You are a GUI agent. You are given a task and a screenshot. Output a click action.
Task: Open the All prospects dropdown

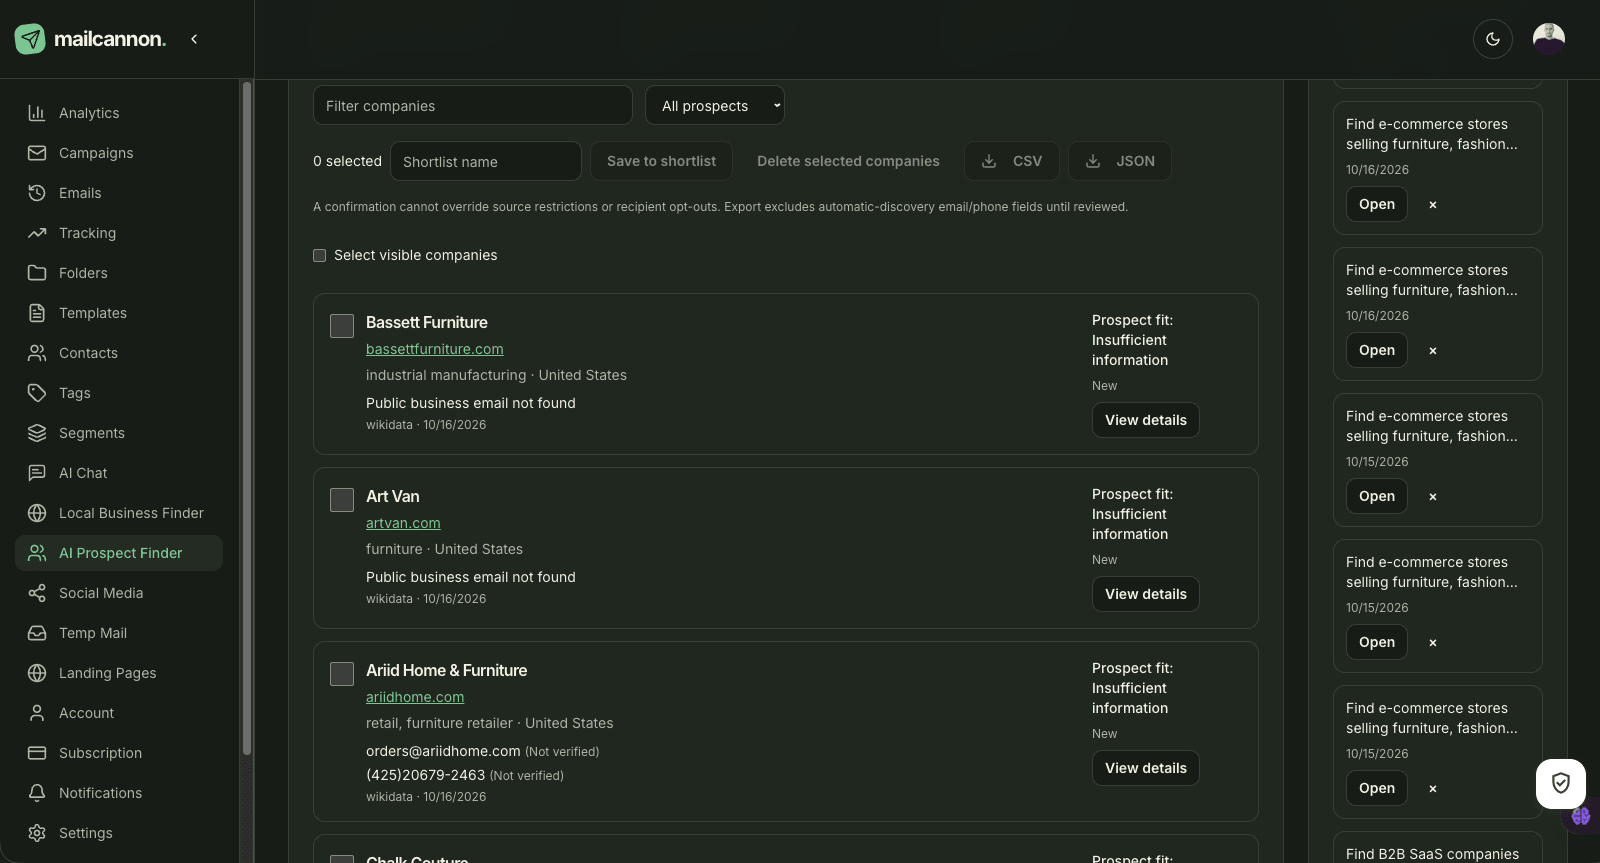click(x=715, y=105)
